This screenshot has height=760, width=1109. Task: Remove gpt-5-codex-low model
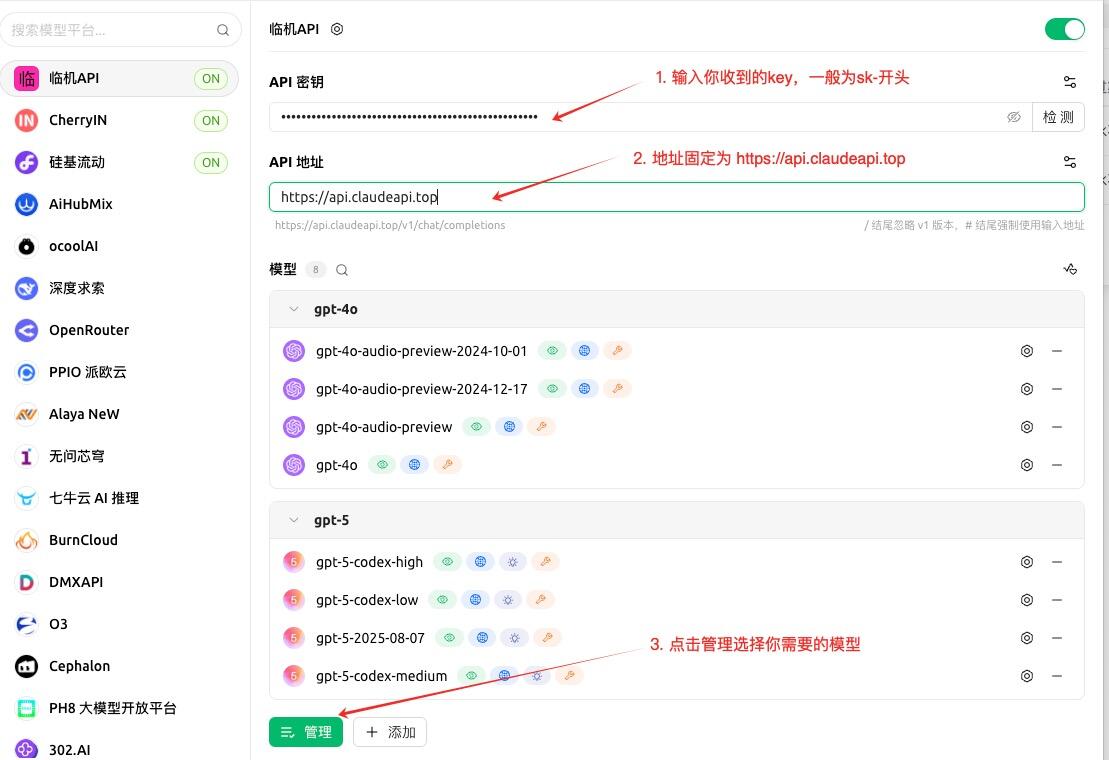(1057, 600)
